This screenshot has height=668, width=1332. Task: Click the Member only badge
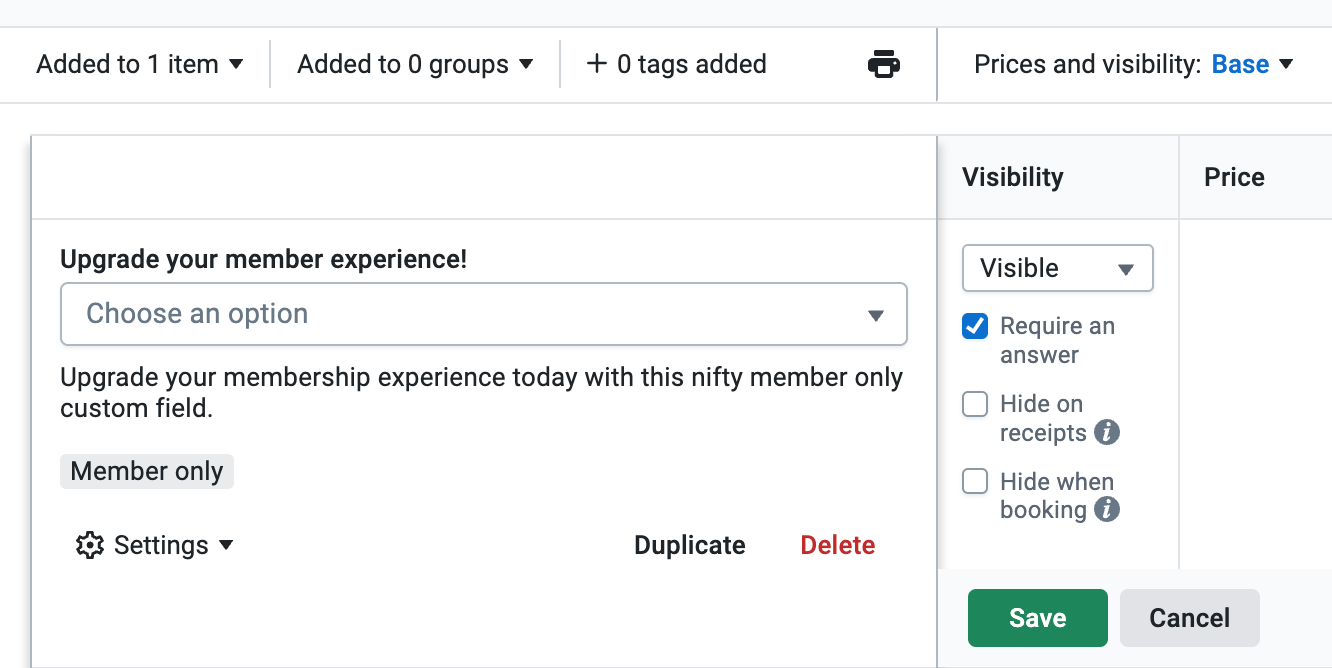(147, 471)
